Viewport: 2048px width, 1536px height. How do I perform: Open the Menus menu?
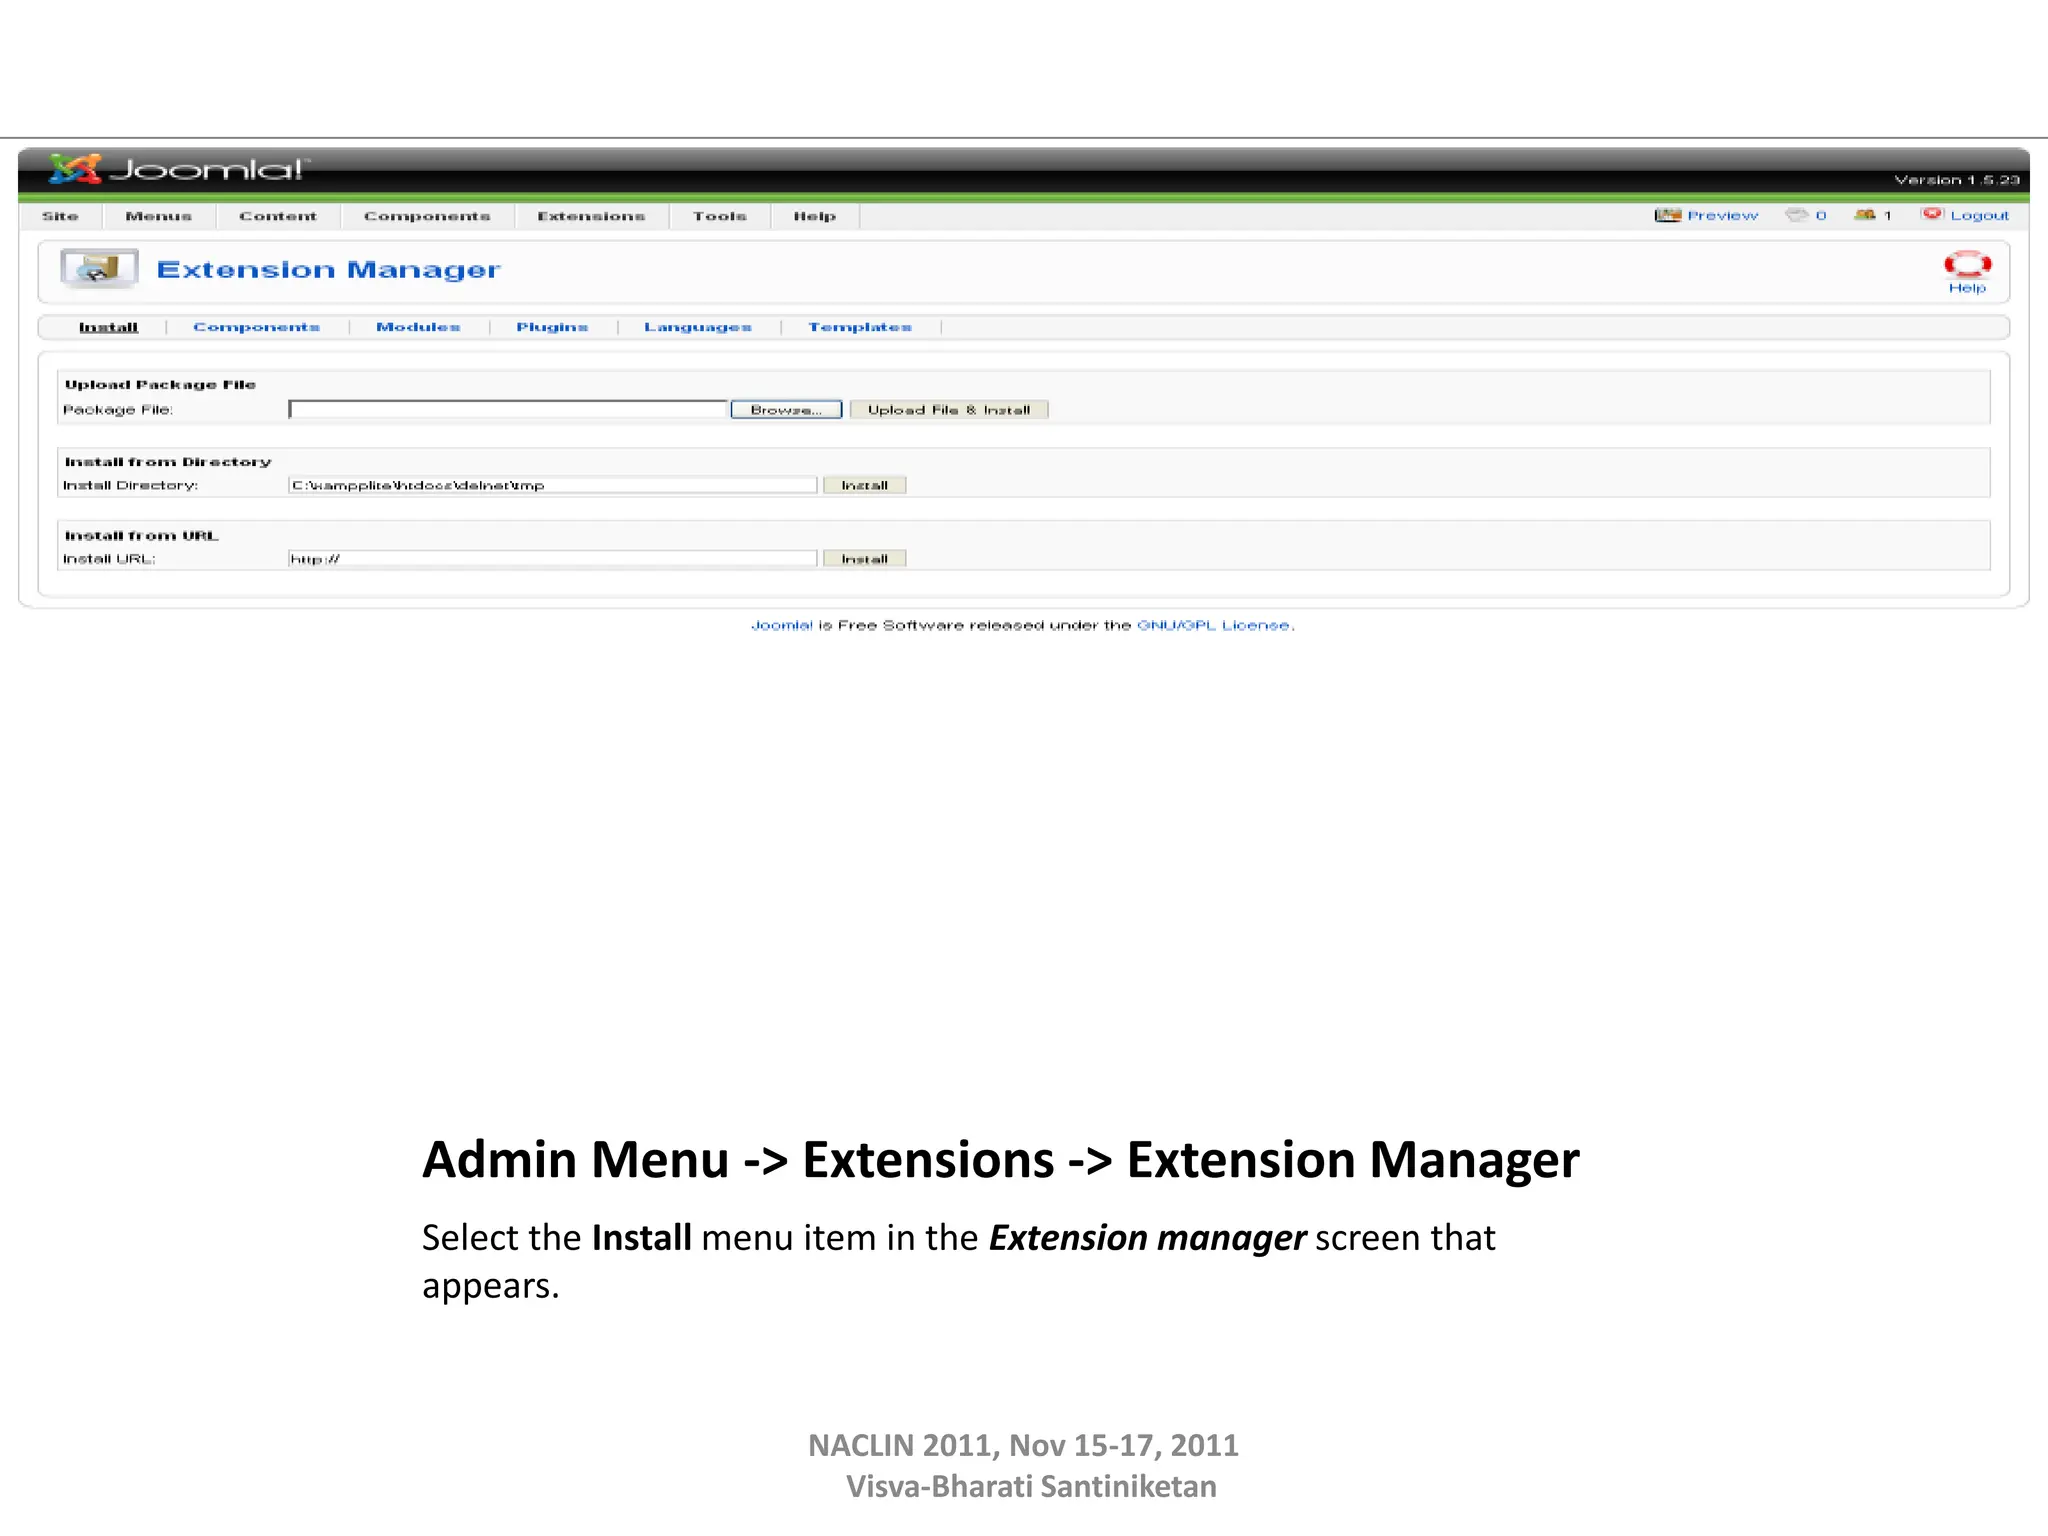point(158,216)
